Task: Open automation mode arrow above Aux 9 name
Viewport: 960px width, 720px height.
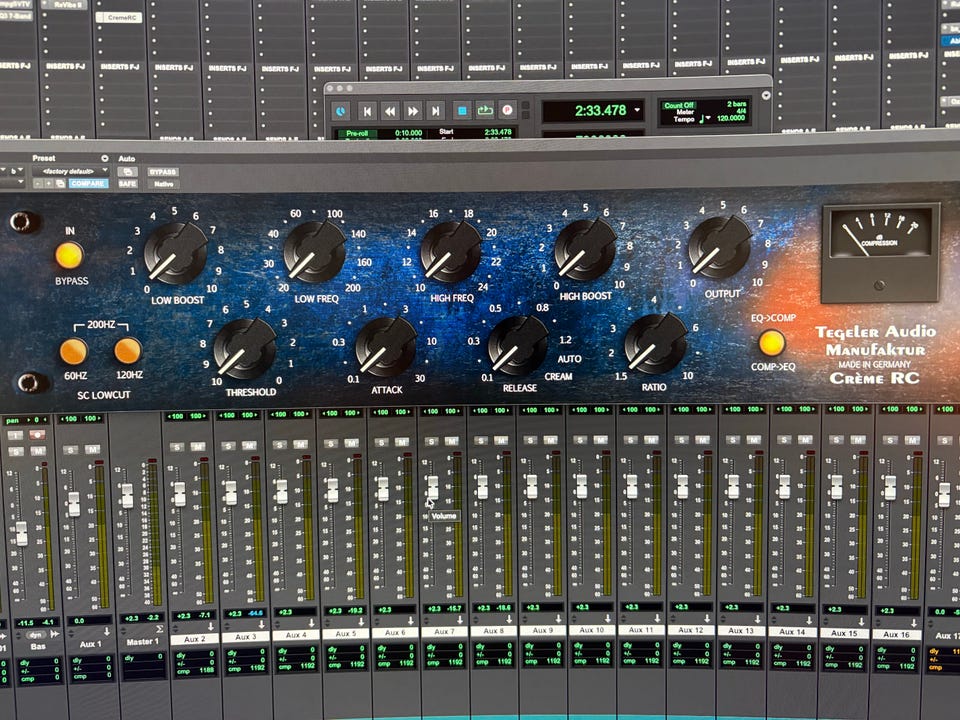Action: (559, 619)
